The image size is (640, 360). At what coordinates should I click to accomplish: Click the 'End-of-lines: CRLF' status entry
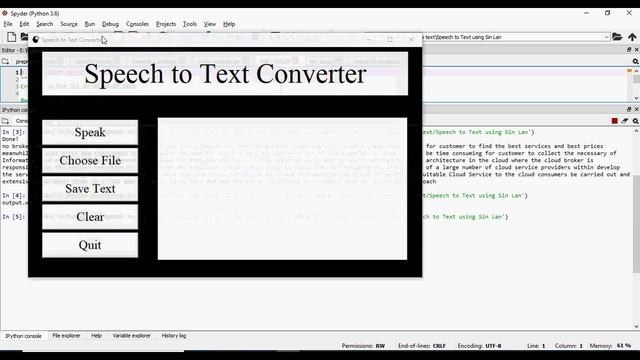(x=422, y=346)
